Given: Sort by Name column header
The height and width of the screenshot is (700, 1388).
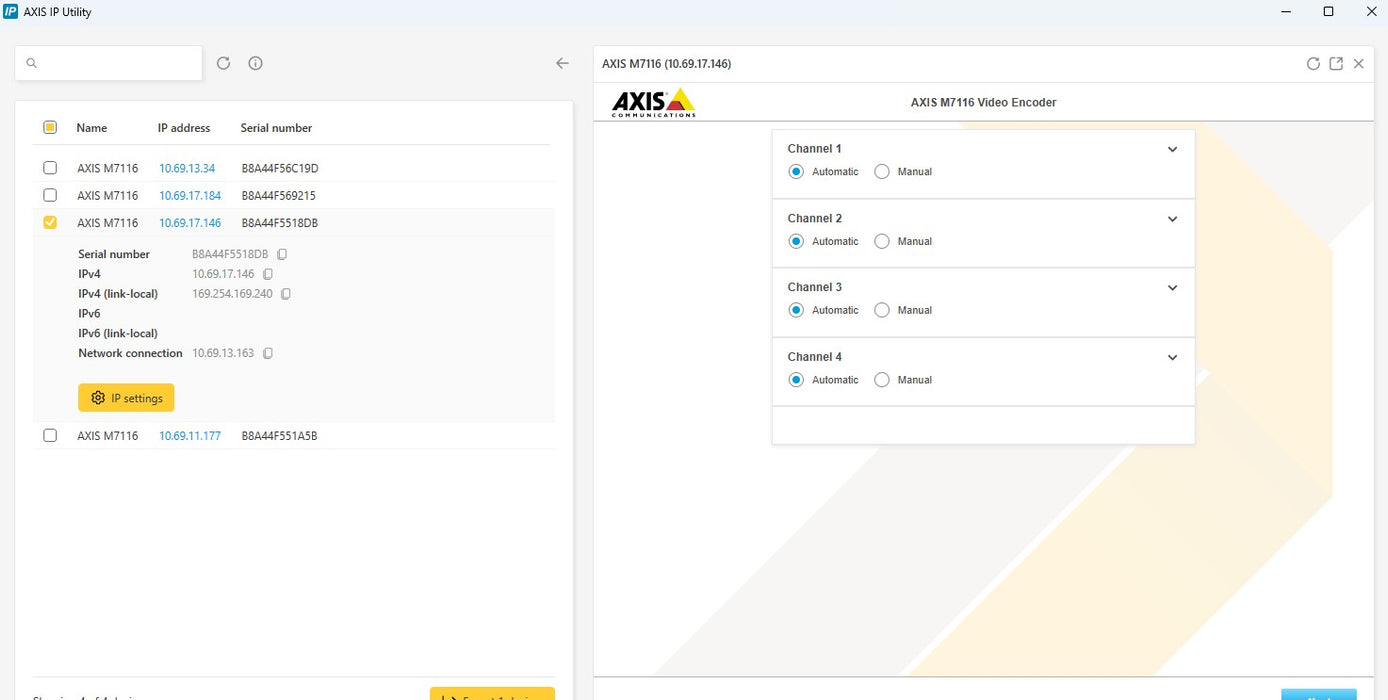Looking at the screenshot, I should click(92, 128).
